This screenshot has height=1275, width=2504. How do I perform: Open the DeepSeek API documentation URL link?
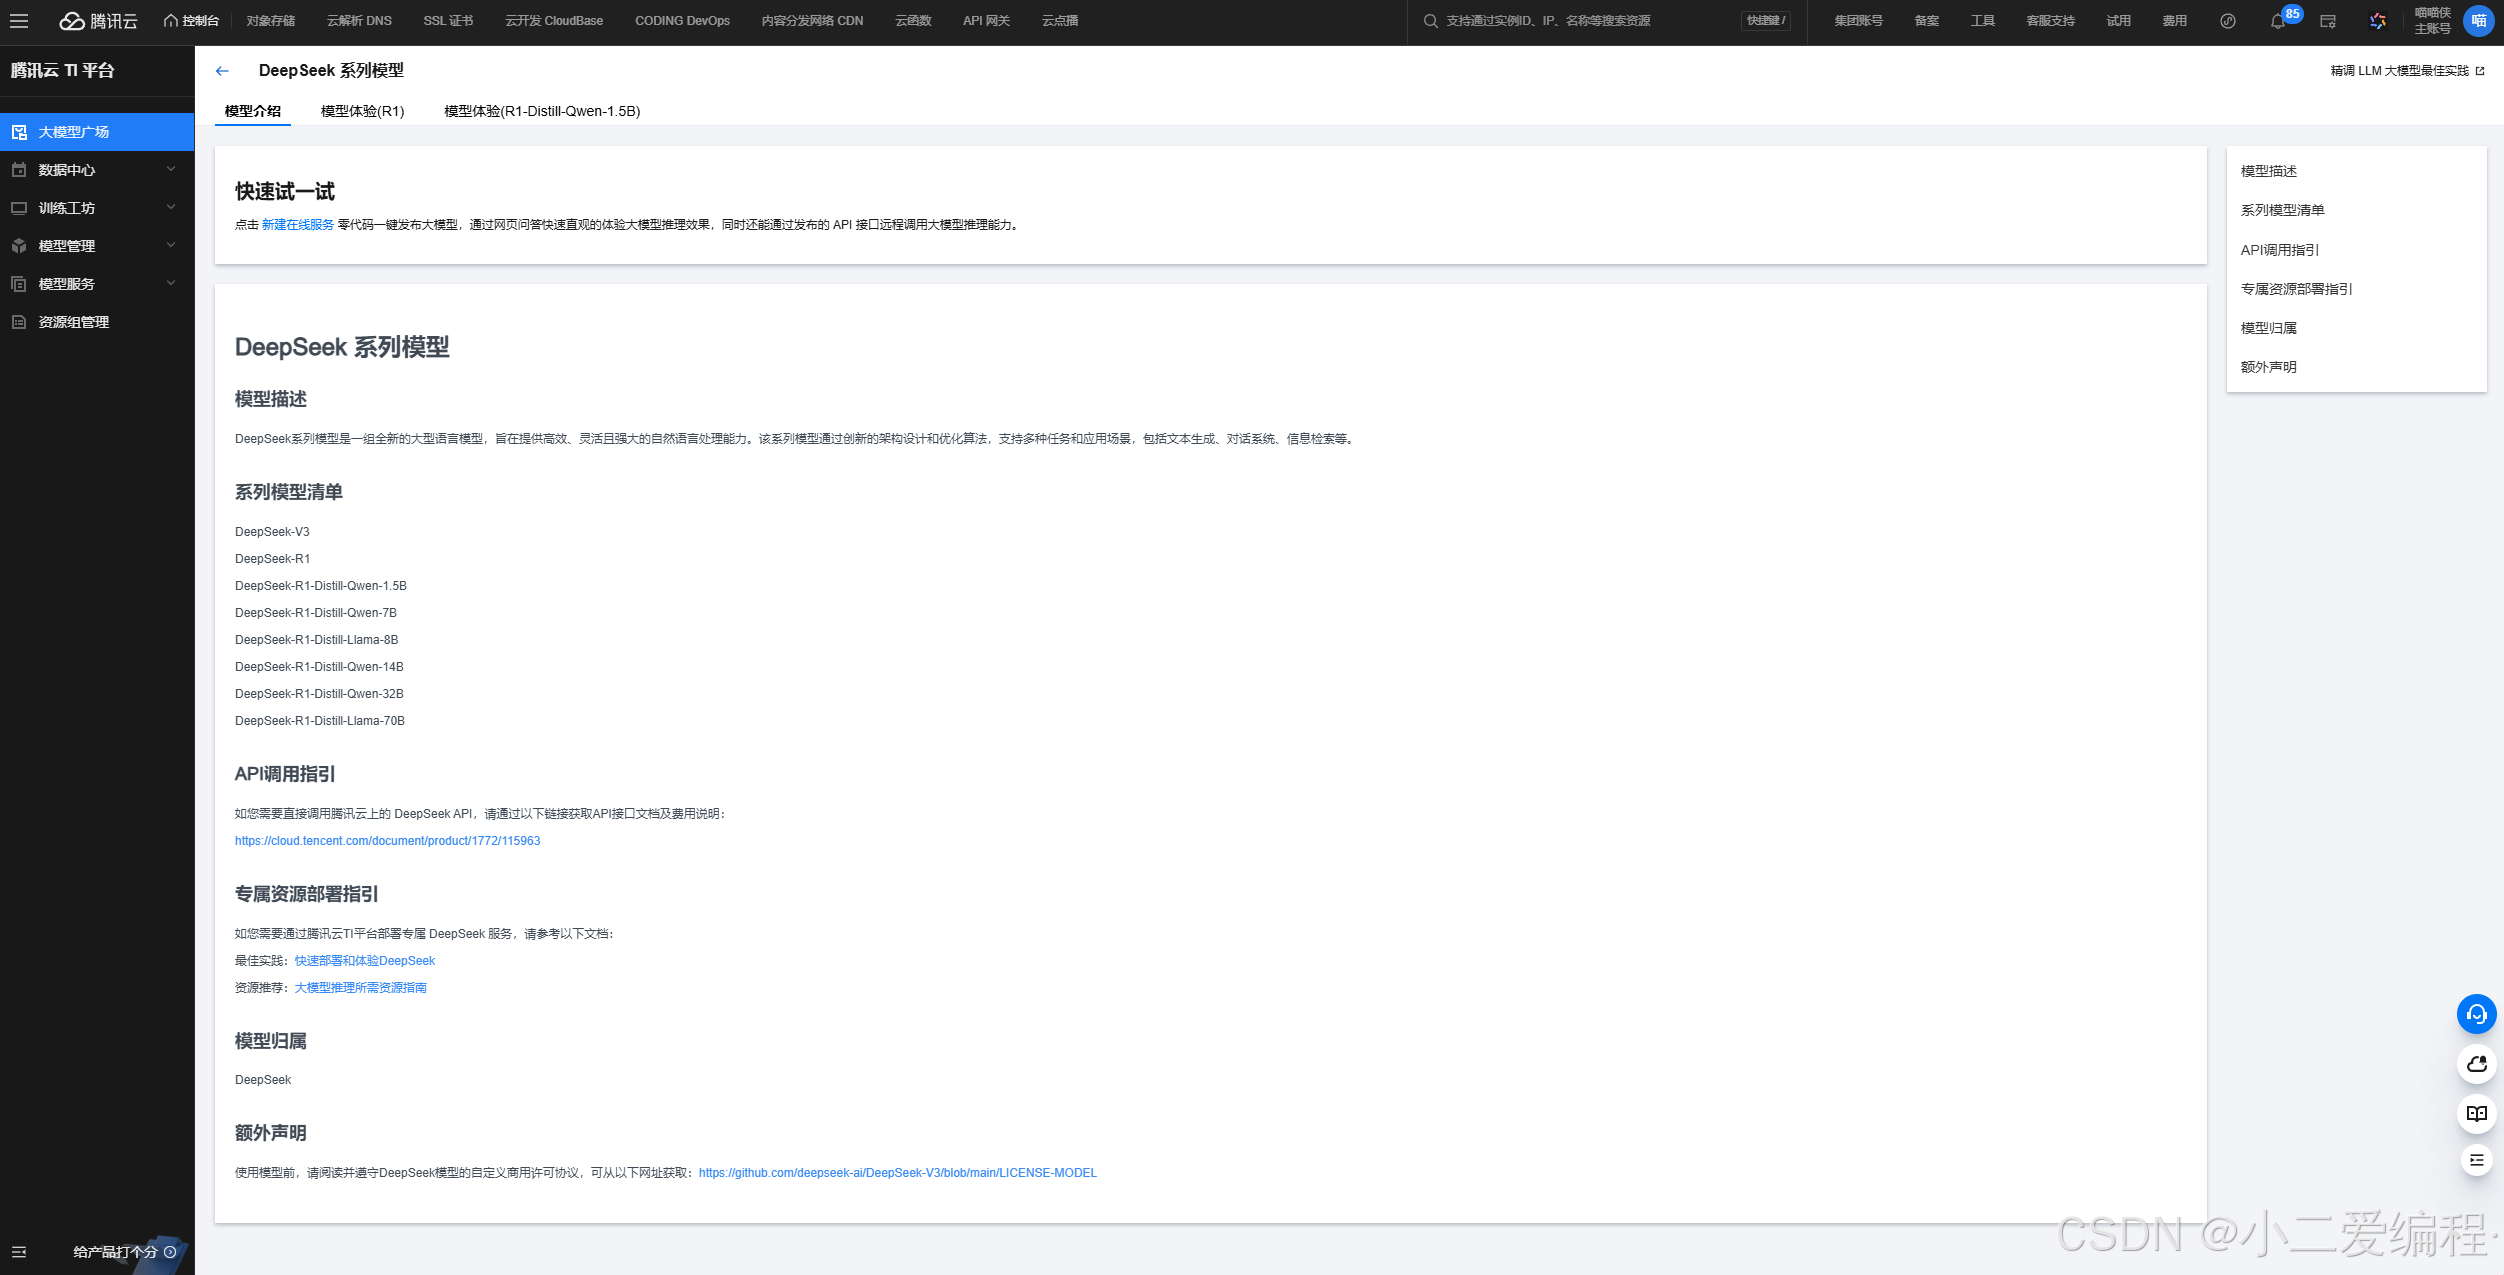387,841
